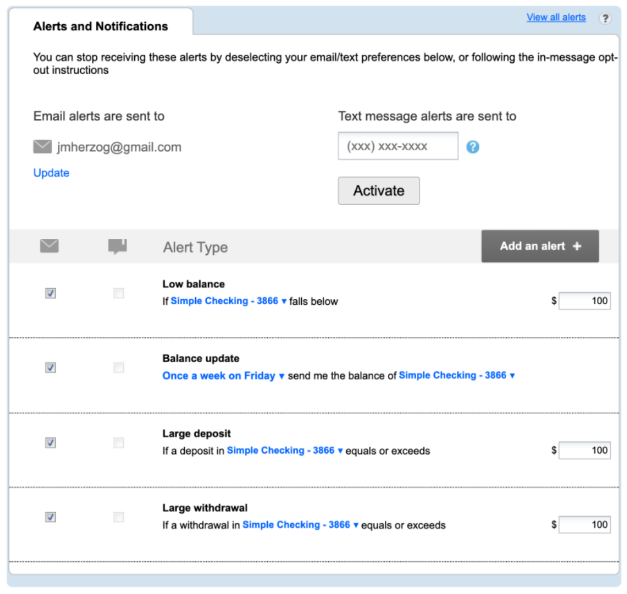Select the Alerts and Notifications tab
Image resolution: width=627 pixels, height=594 pixels.
(100, 26)
